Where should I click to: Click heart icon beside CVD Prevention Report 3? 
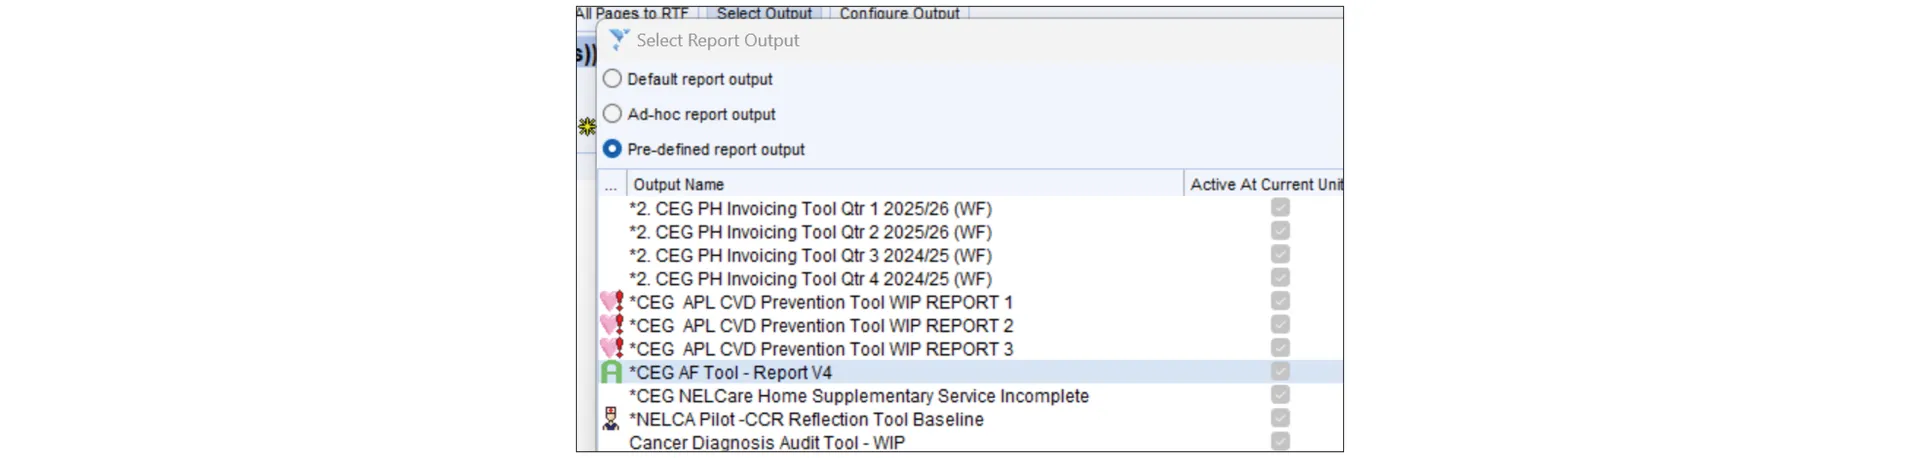click(x=611, y=348)
